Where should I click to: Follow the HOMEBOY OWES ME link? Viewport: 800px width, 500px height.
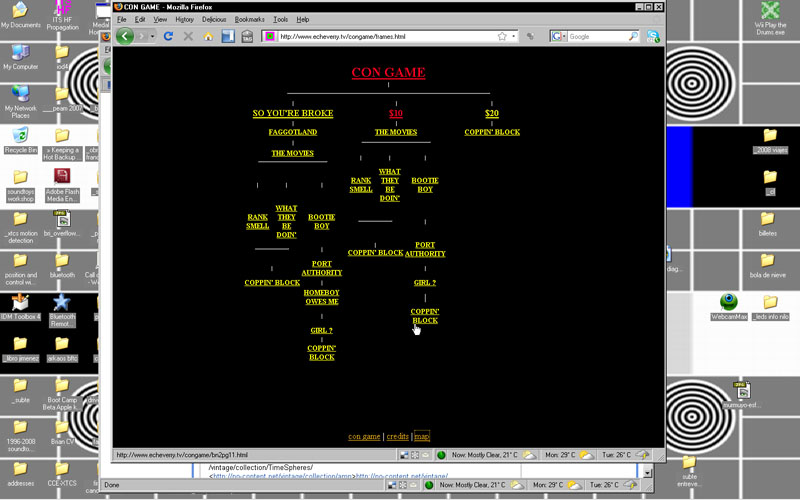(321, 296)
